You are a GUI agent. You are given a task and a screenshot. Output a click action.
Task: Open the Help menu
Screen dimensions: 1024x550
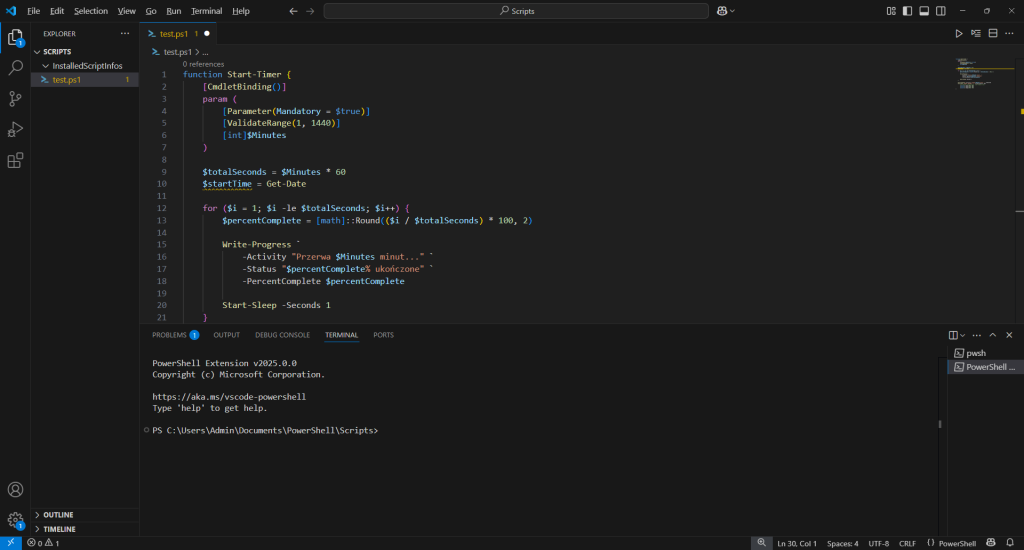point(241,11)
